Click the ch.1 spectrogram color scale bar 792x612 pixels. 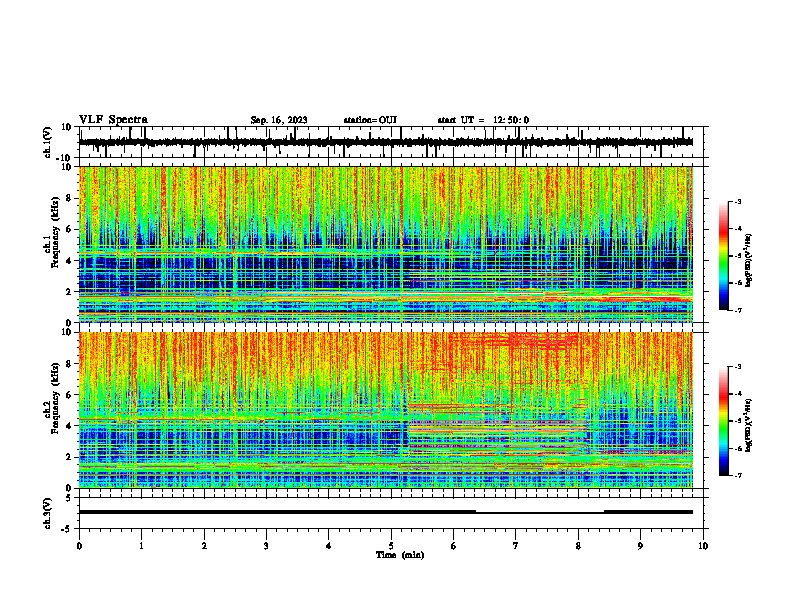point(723,256)
